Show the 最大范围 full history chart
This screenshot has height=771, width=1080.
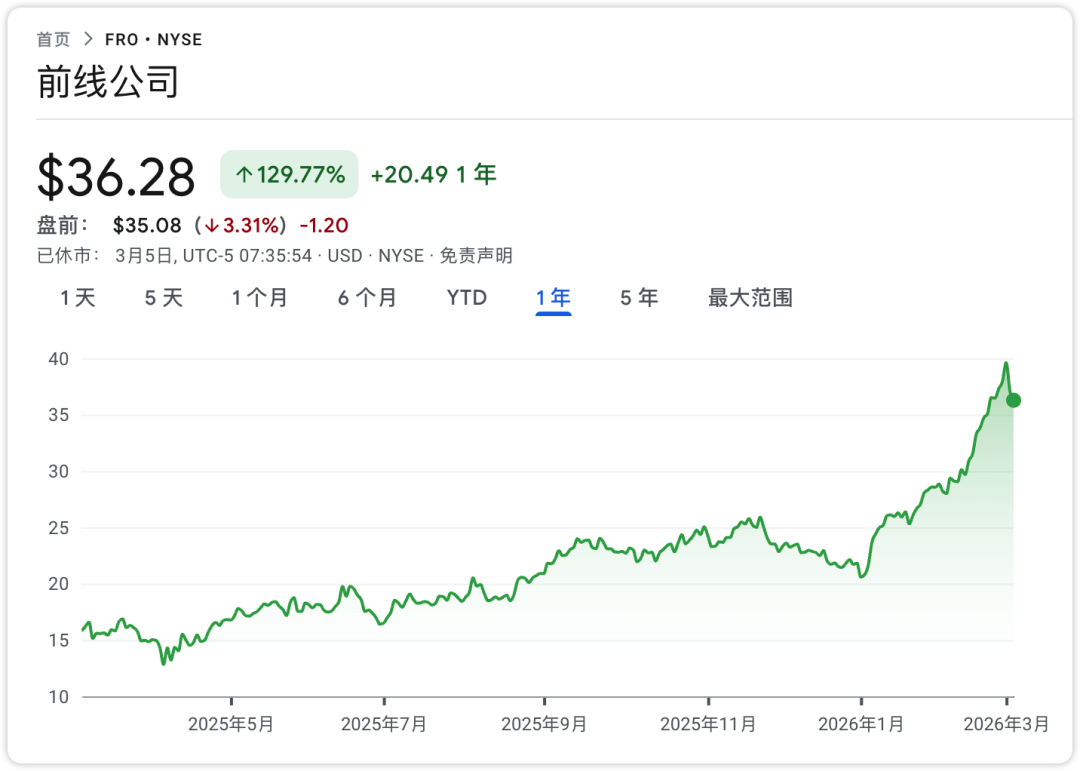point(750,298)
